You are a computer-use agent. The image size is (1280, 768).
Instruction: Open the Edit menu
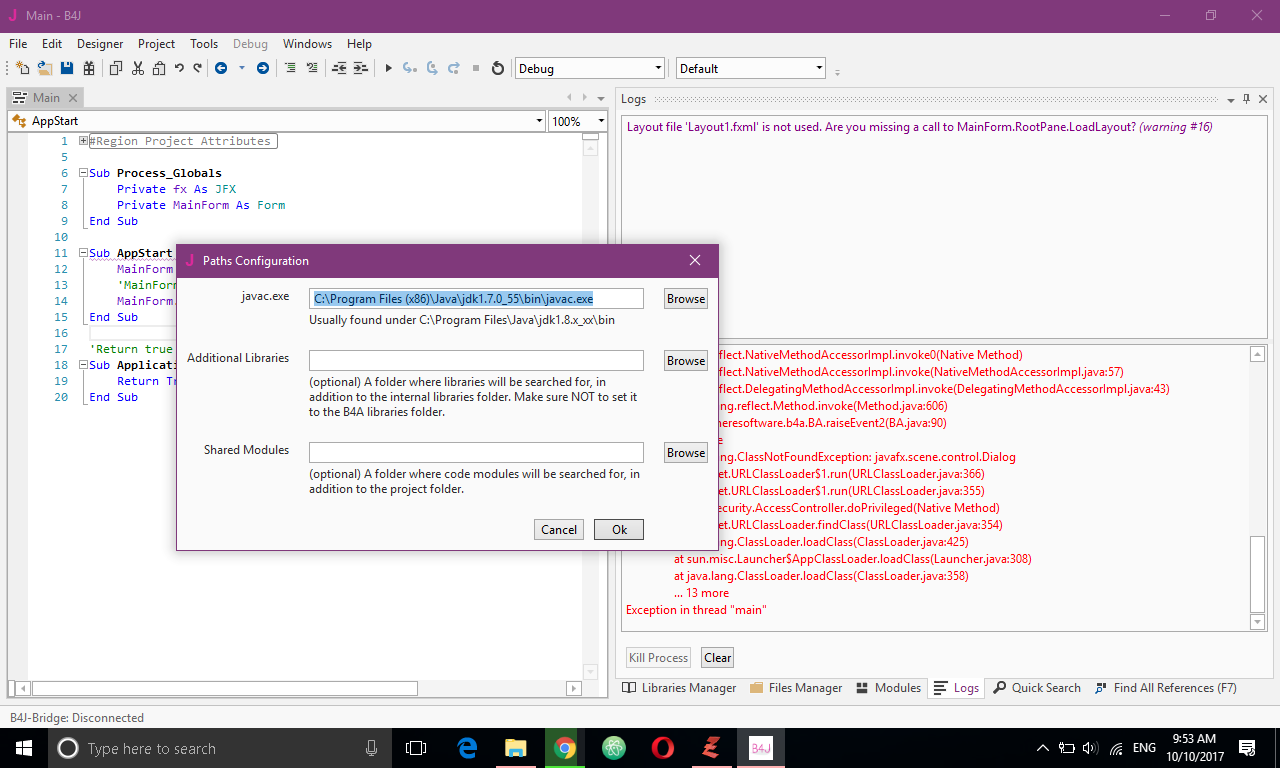click(x=52, y=44)
